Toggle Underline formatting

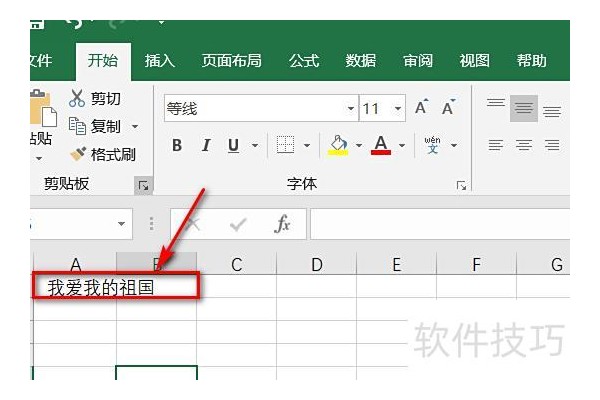[x=233, y=145]
